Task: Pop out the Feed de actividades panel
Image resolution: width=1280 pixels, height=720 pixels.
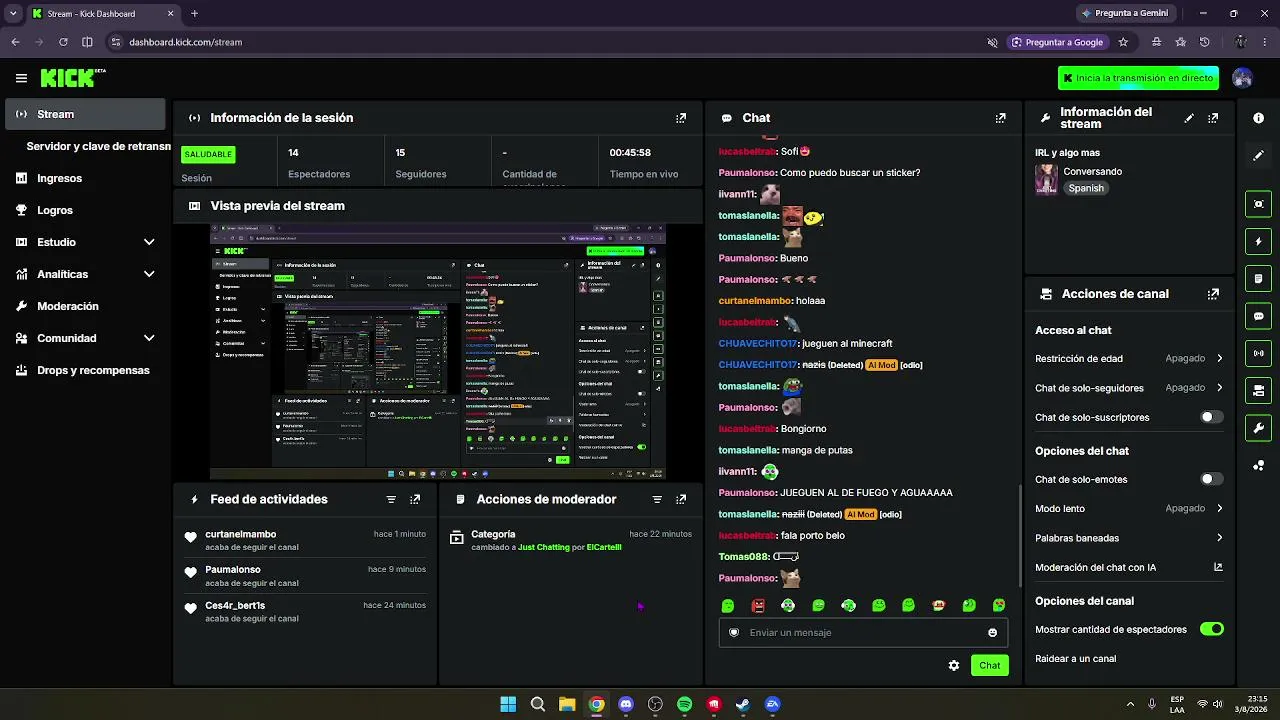Action: 415,499
